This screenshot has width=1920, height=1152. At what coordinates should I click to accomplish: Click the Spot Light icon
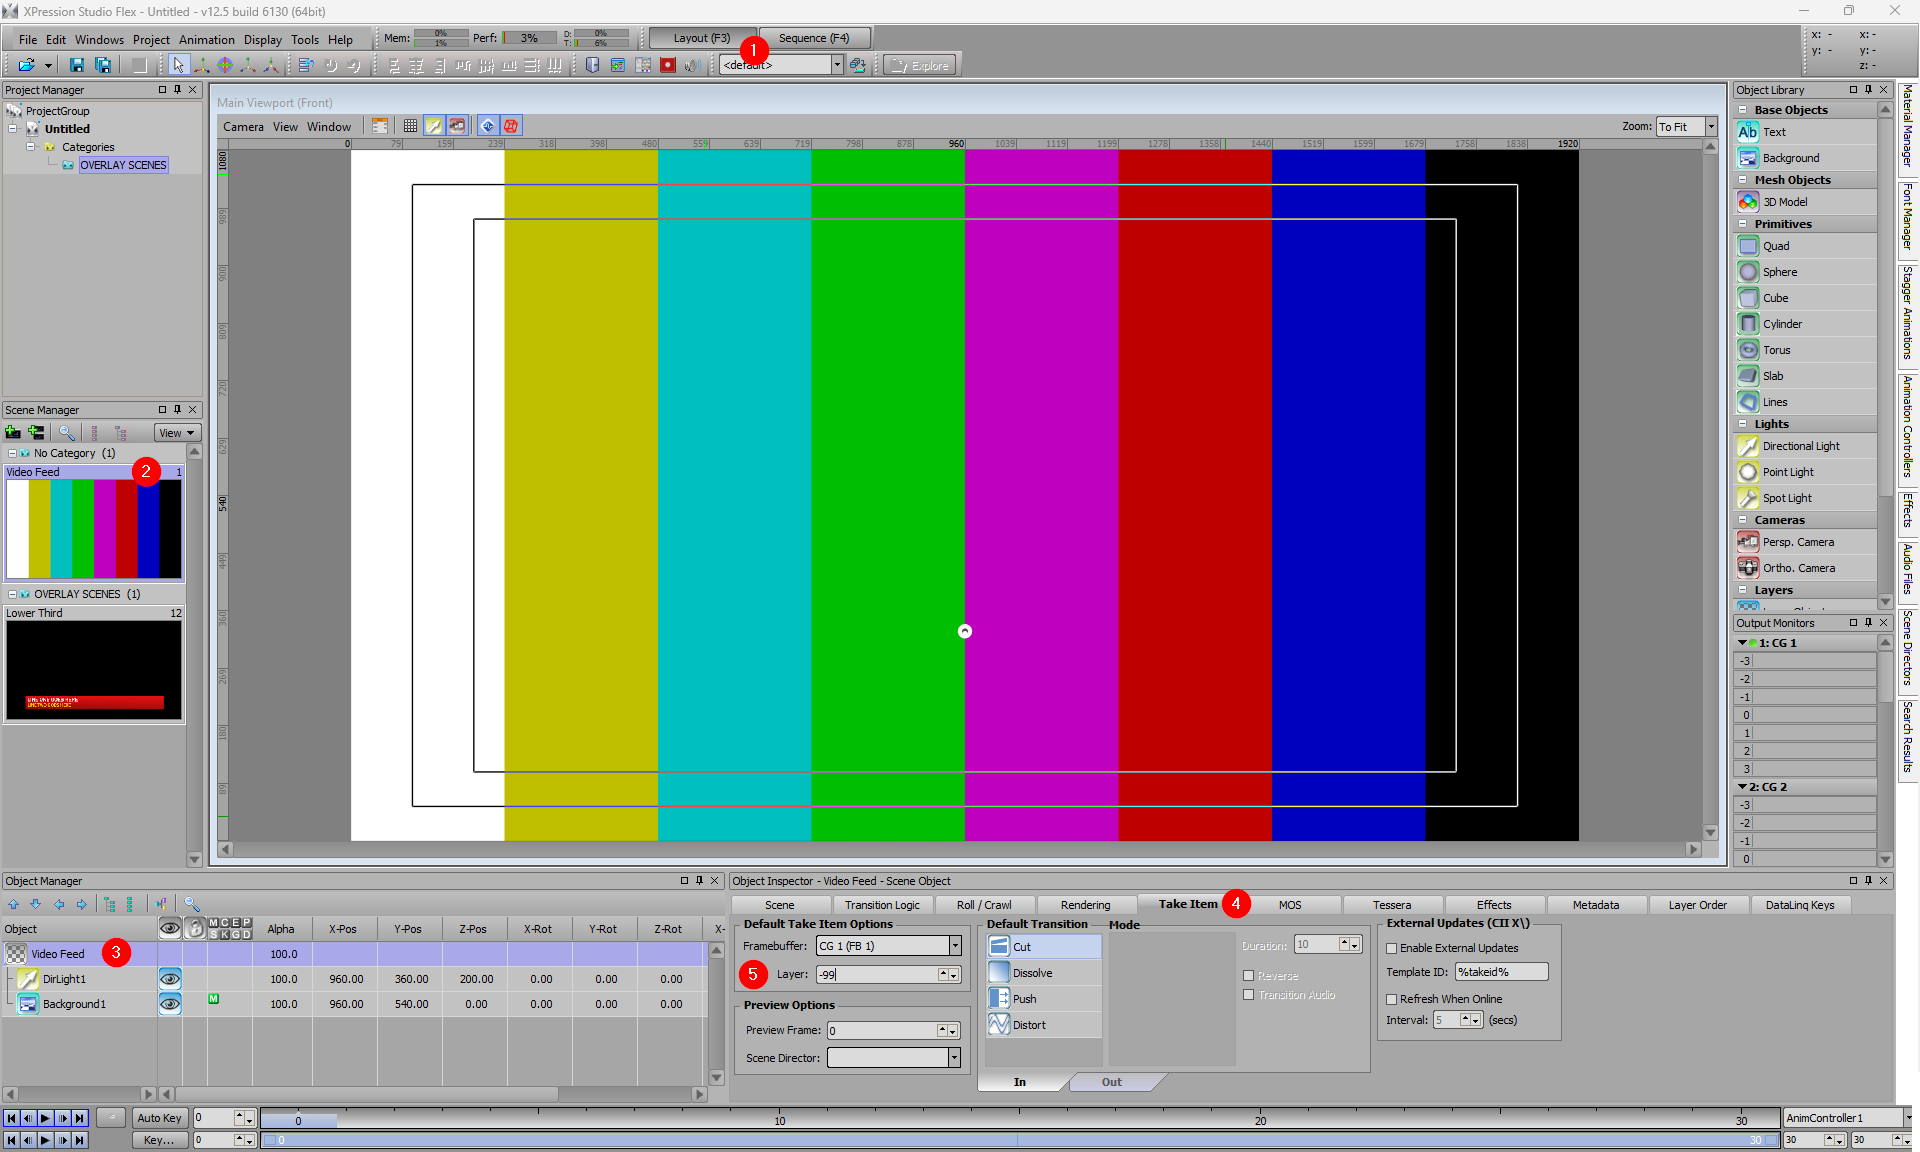click(1748, 498)
